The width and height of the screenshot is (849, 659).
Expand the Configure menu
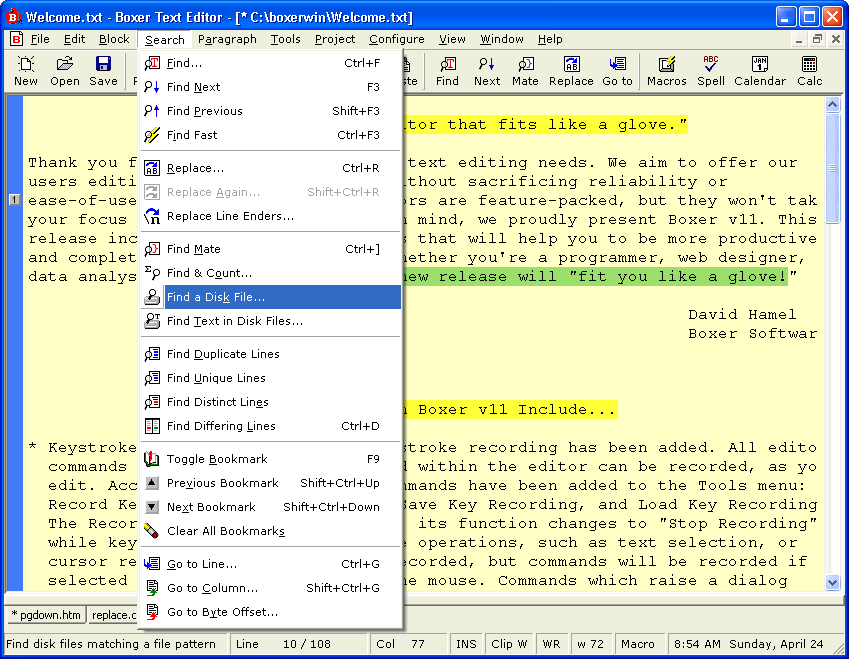coord(396,39)
